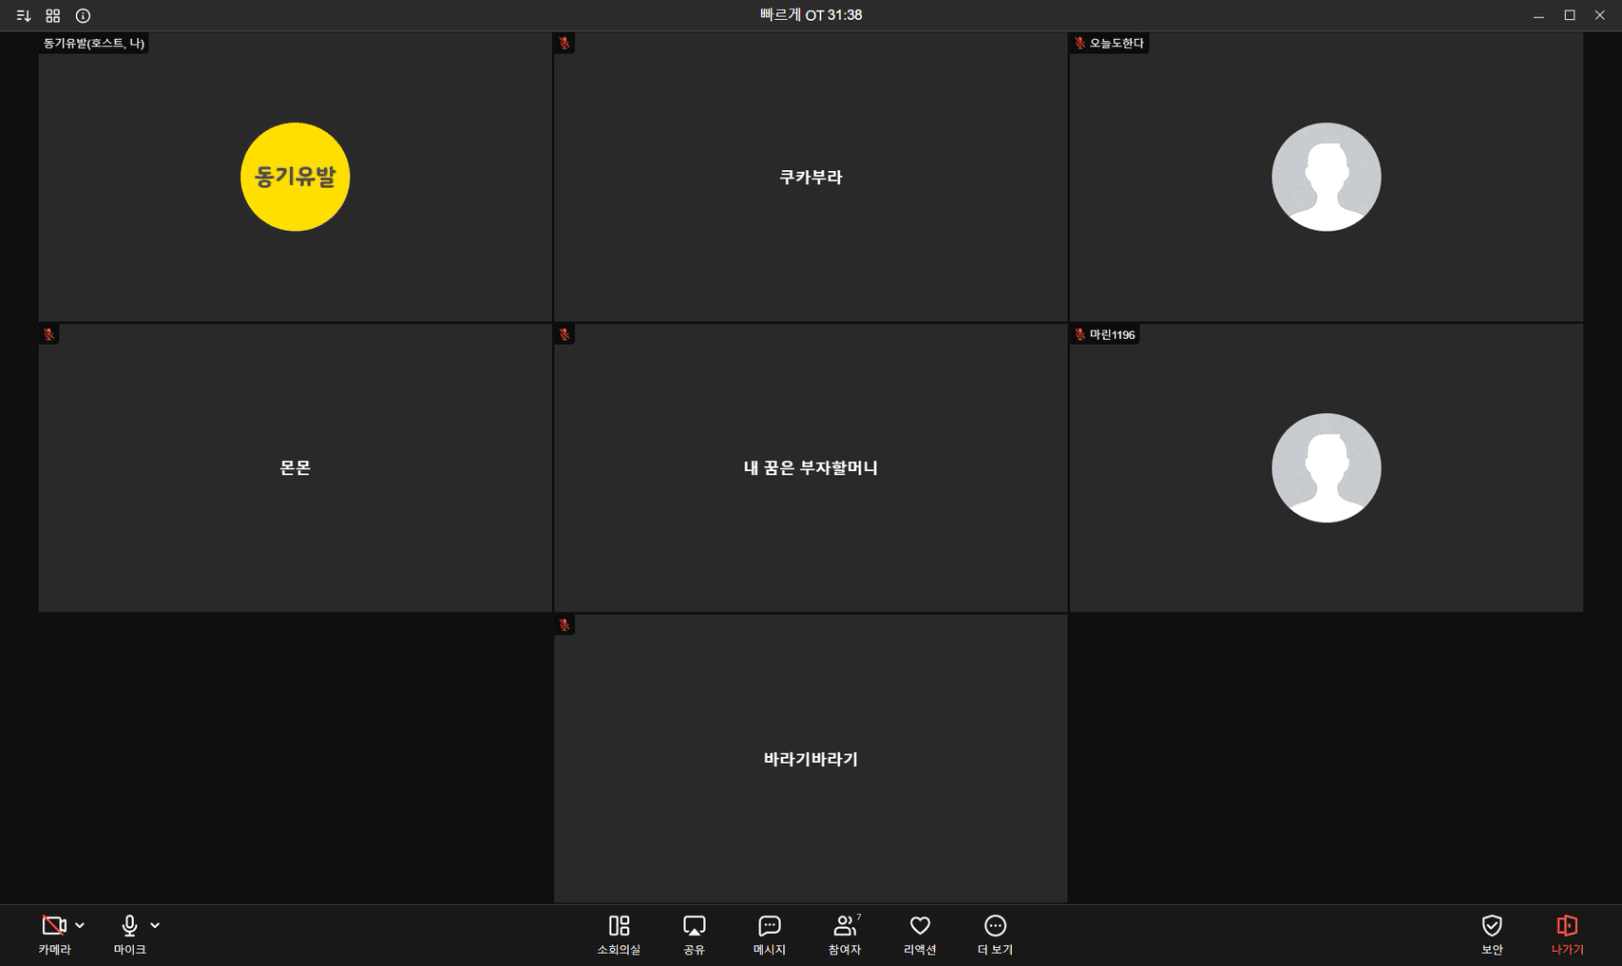The height and width of the screenshot is (966, 1622).
Task: Click the meeting title 빠르게 OT 31:38
Action: 811,15
